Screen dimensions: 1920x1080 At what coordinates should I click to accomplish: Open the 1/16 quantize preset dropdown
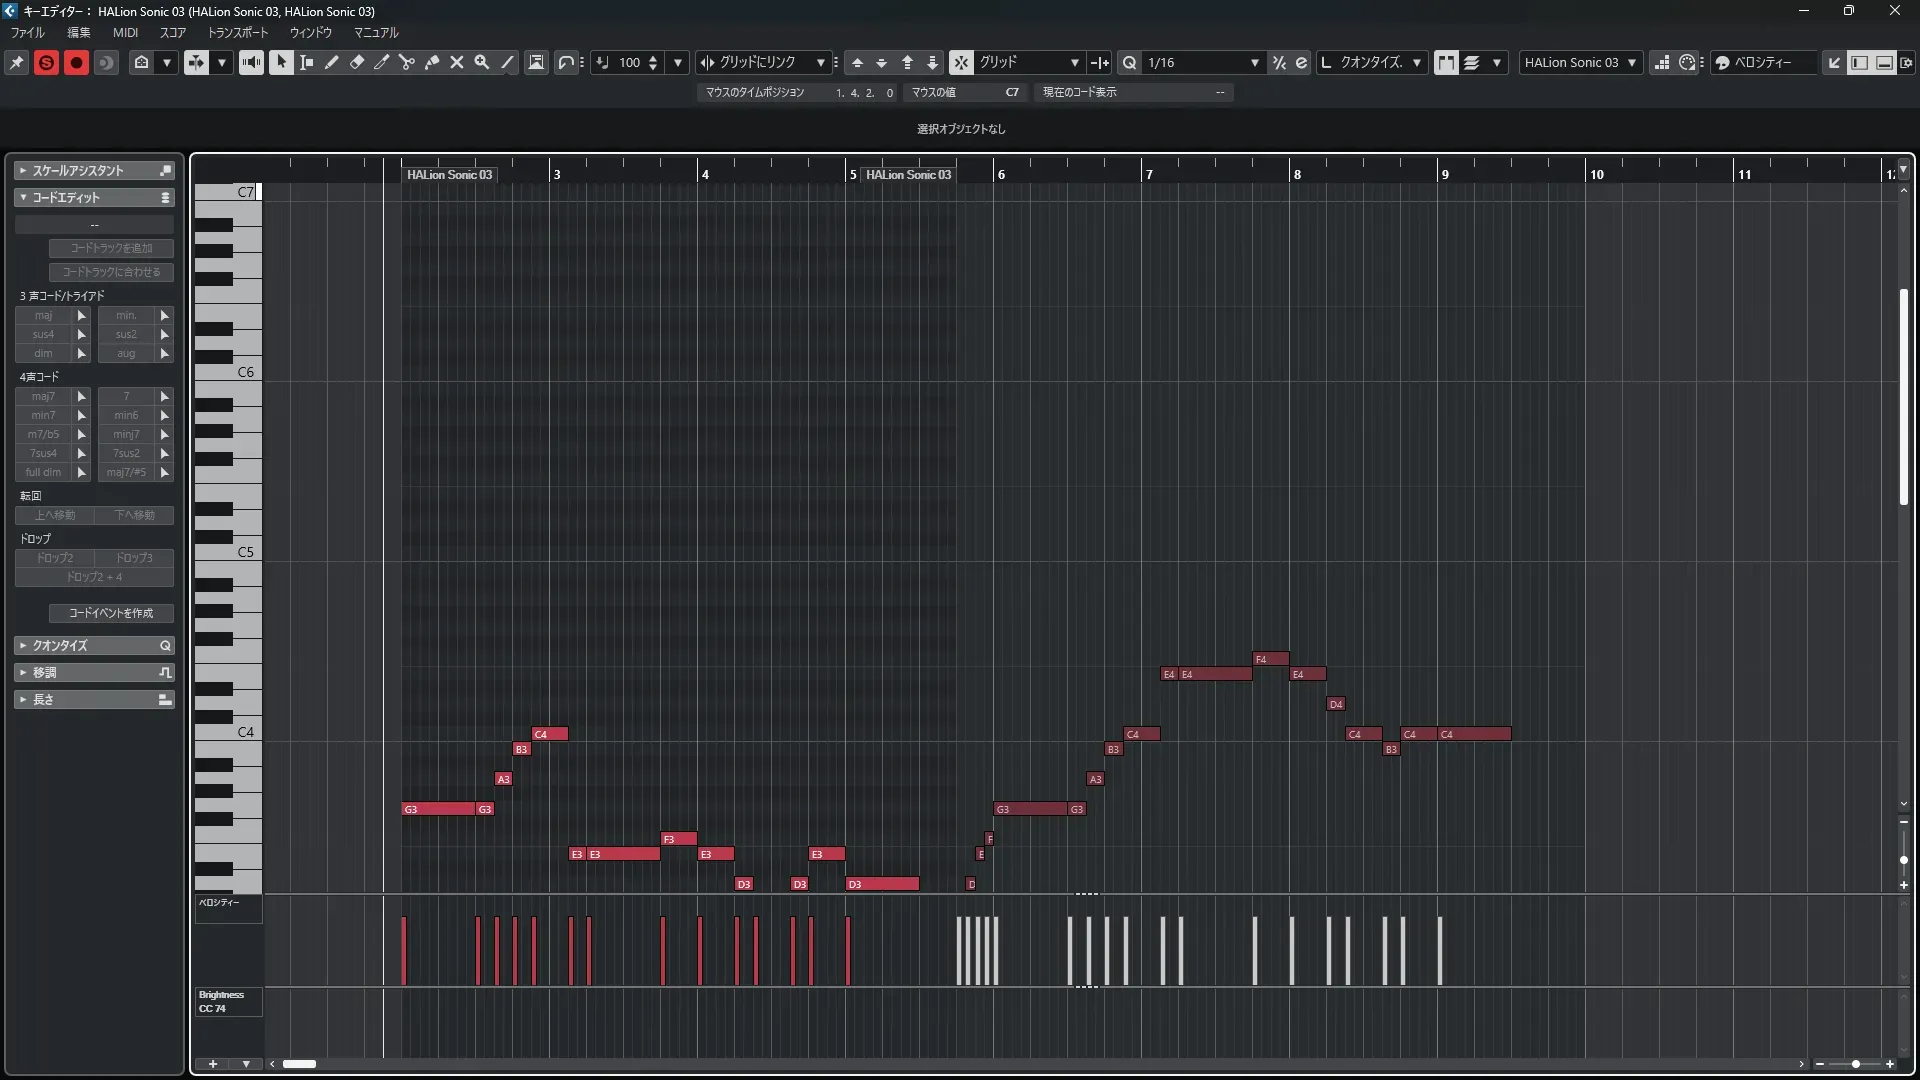(x=1254, y=62)
